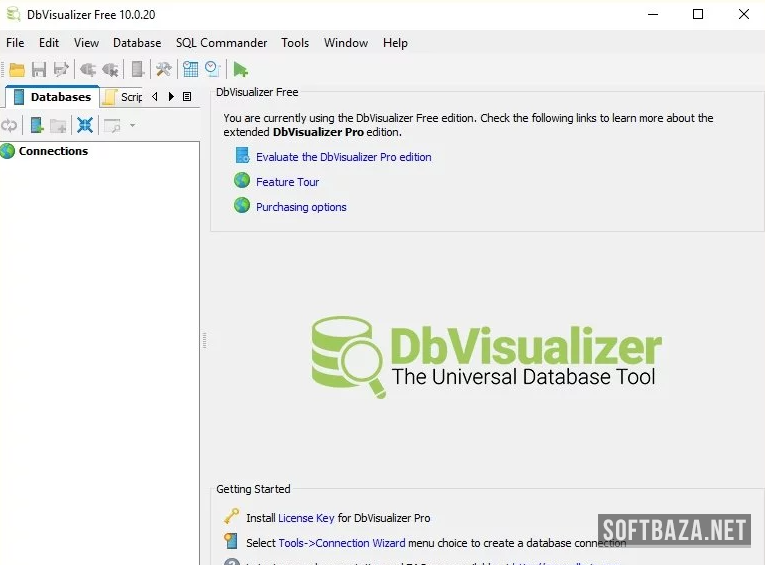Click the Tool Properties wrench icon

coord(164,69)
